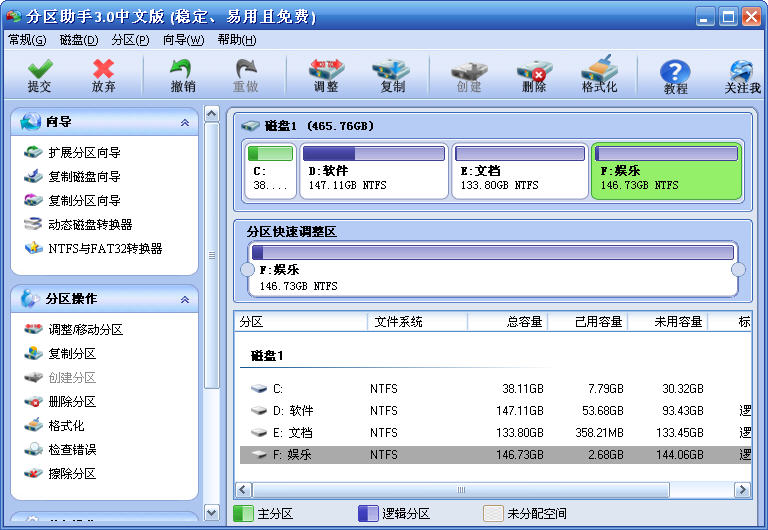
Task: Open the 磁盘(D) menu
Action: (x=79, y=40)
